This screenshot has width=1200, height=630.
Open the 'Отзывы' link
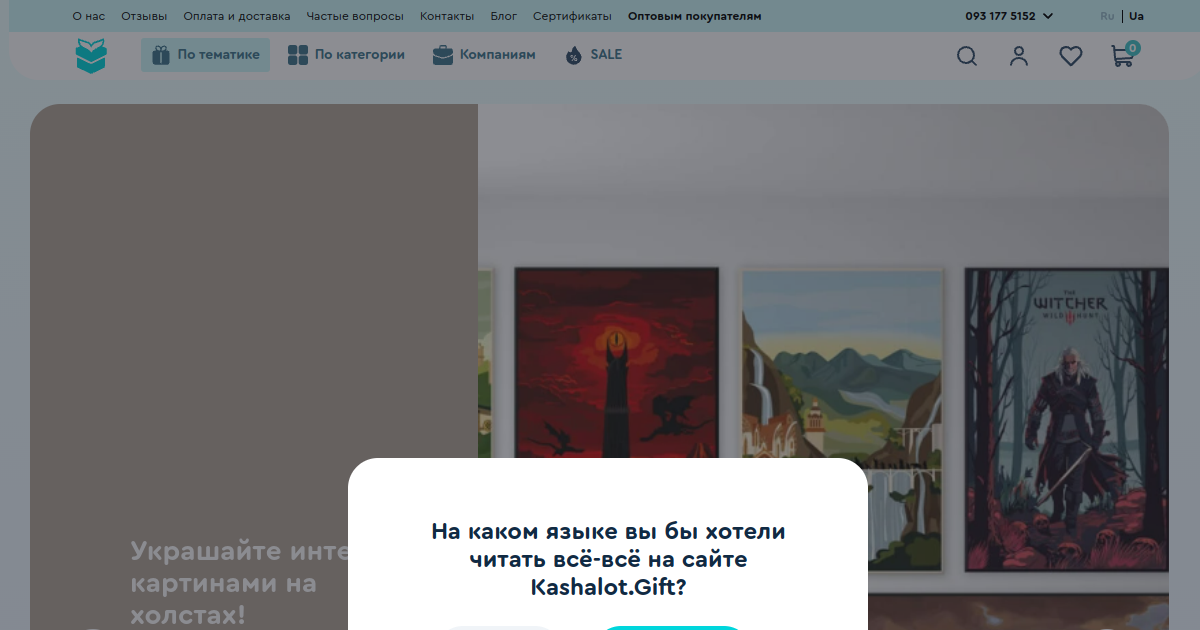144,16
